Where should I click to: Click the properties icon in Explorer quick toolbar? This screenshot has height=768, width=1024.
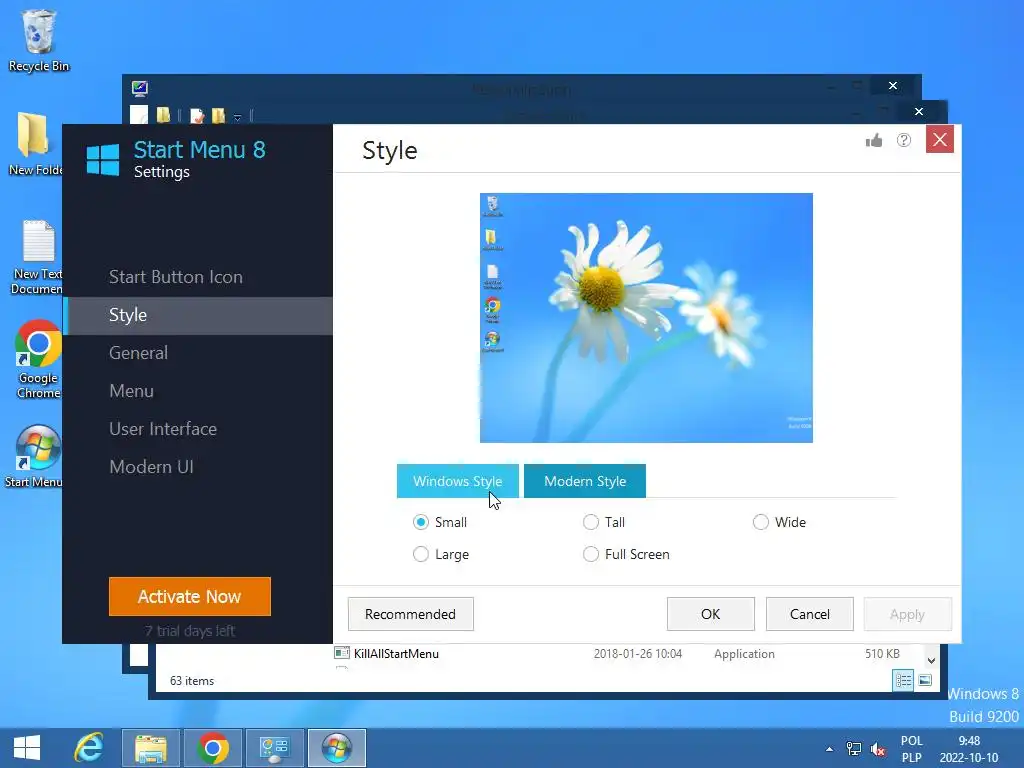(197, 116)
